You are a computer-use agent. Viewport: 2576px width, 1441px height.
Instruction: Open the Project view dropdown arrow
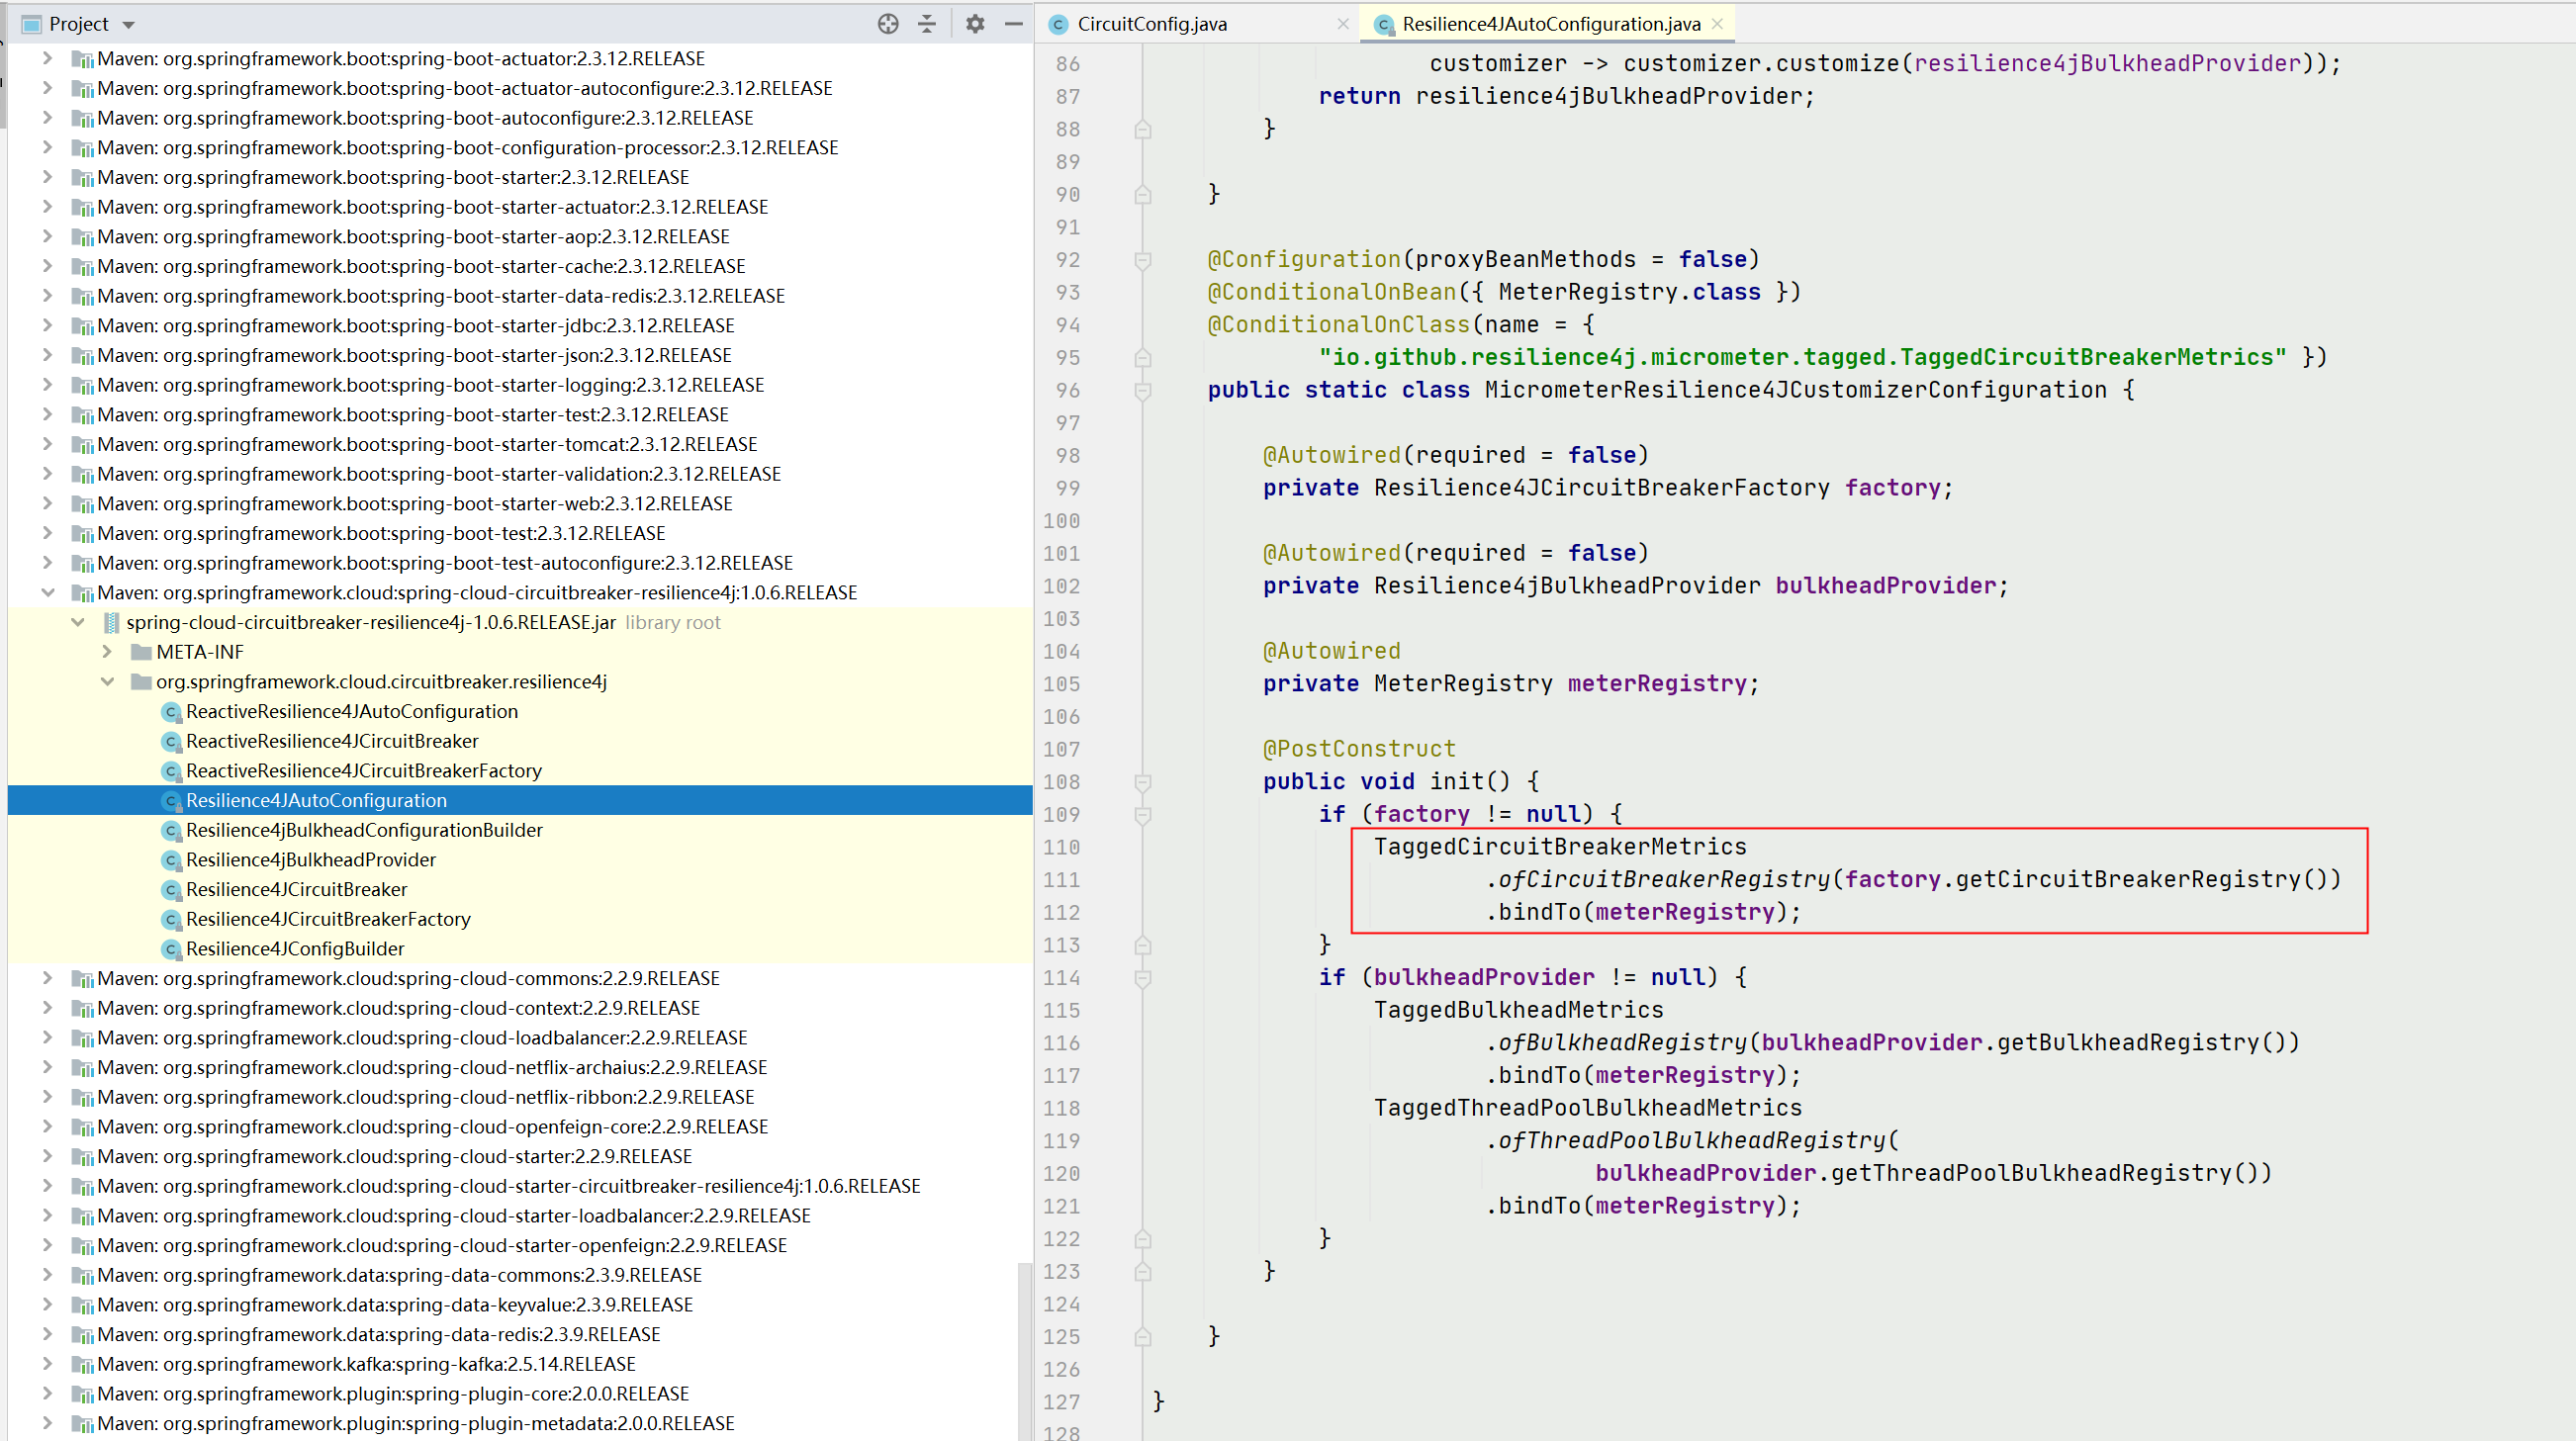point(129,24)
